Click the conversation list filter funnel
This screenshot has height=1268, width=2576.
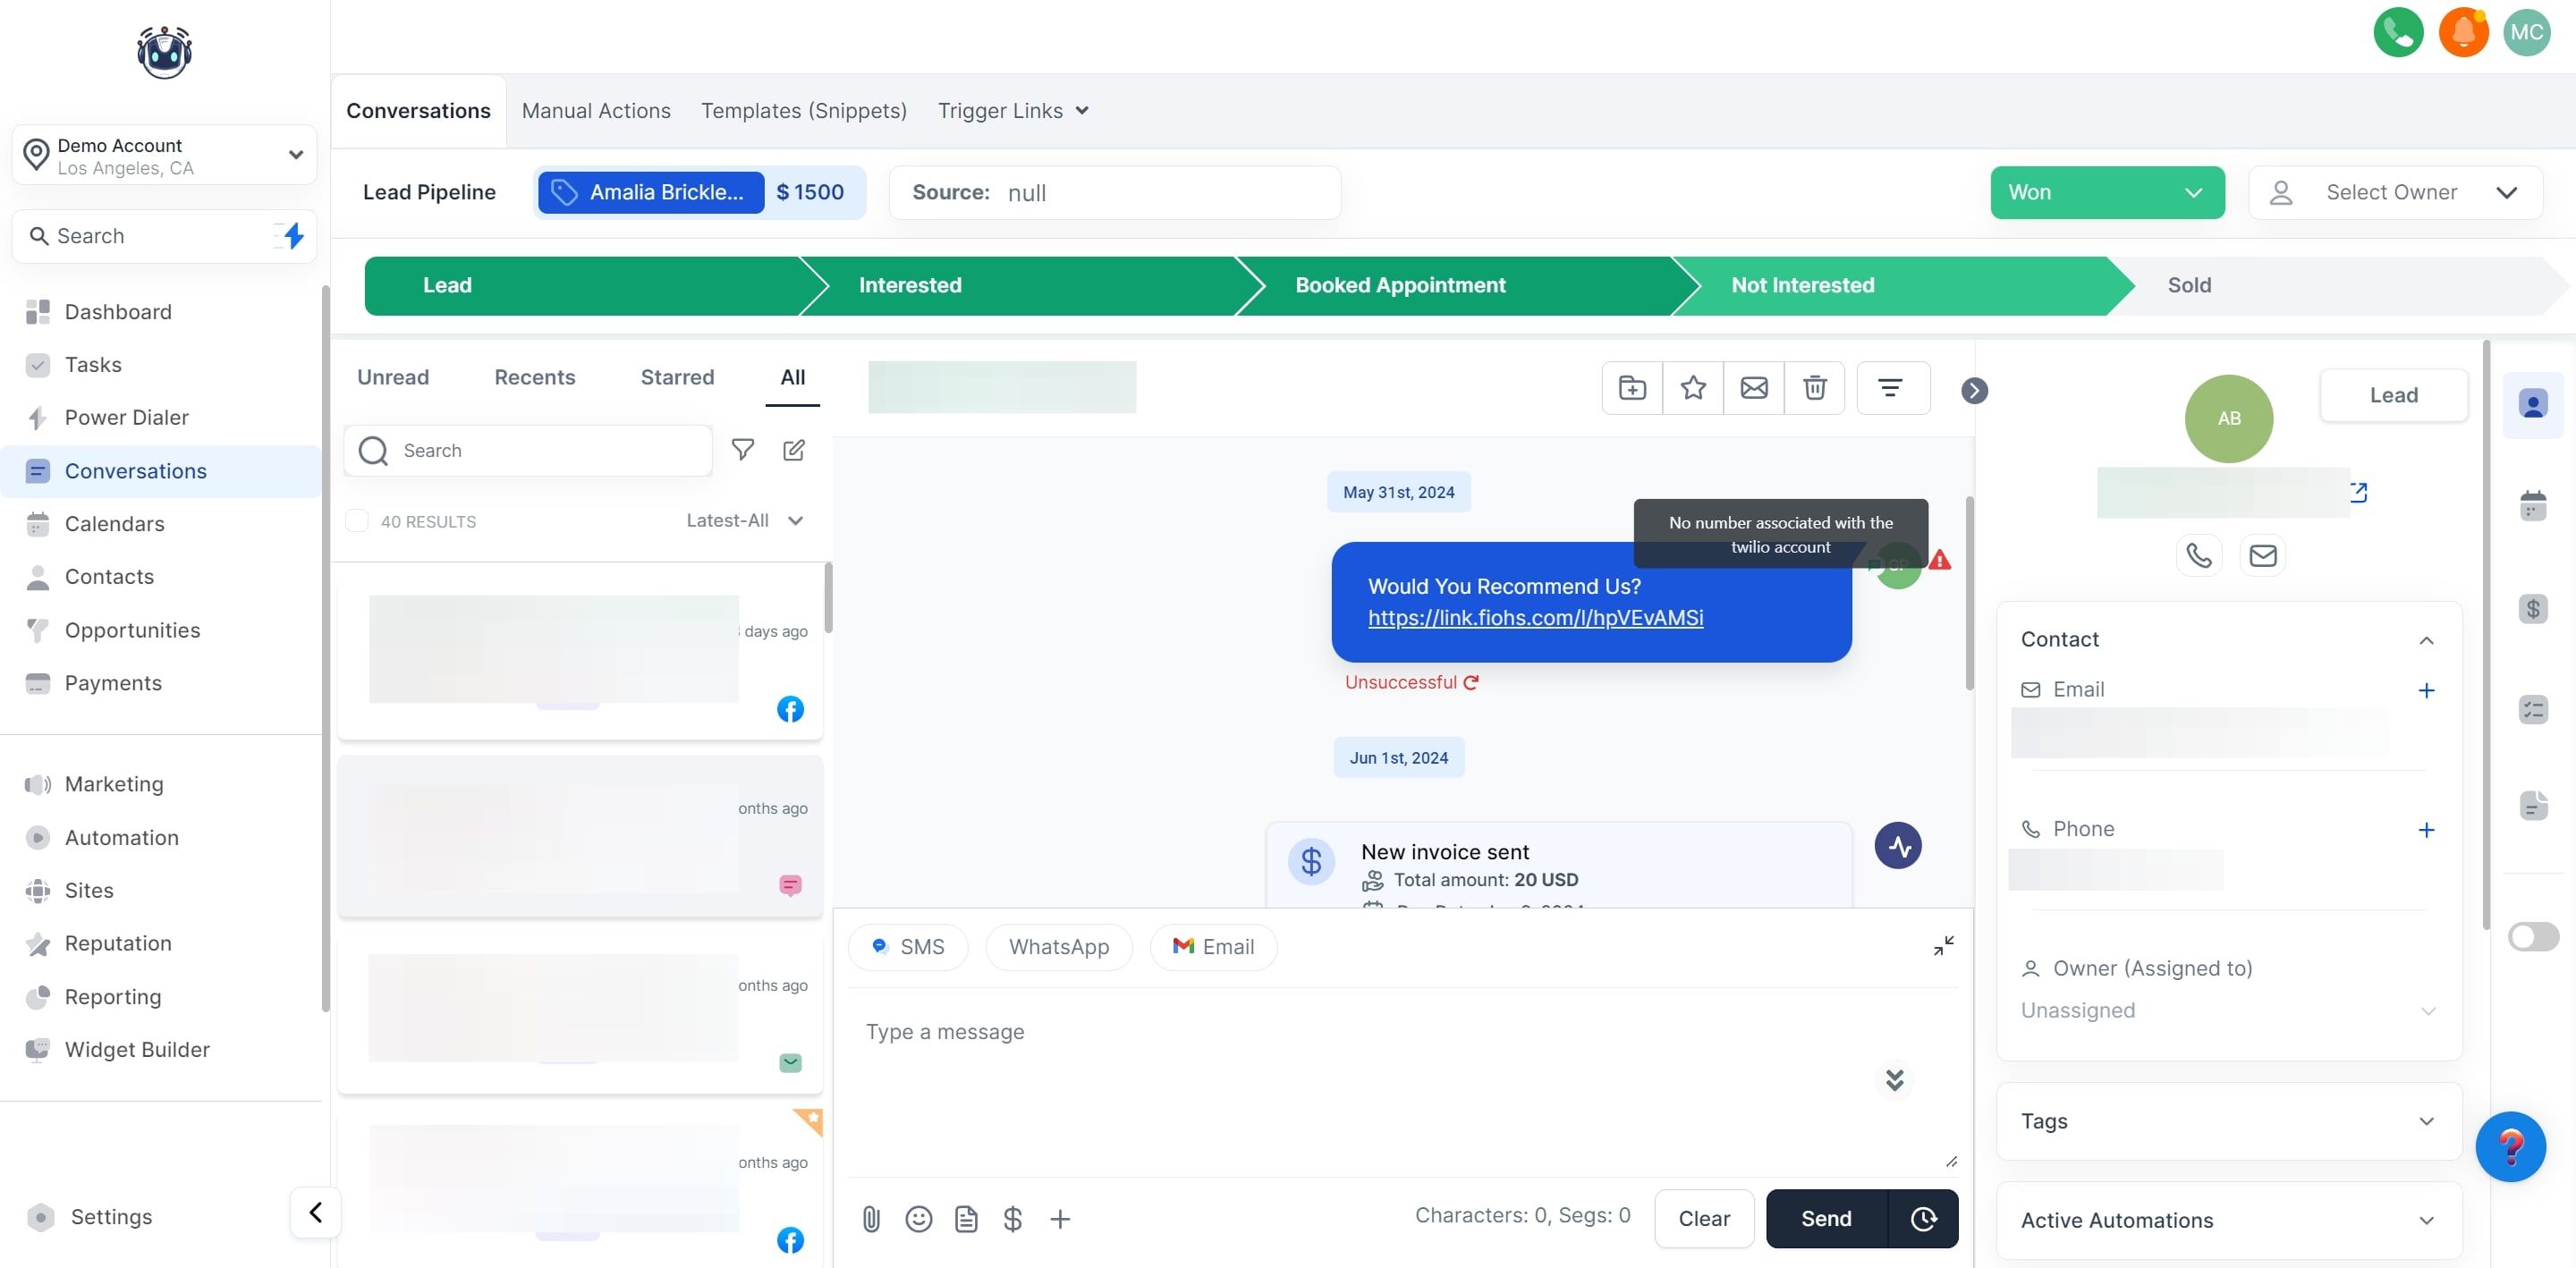point(742,450)
